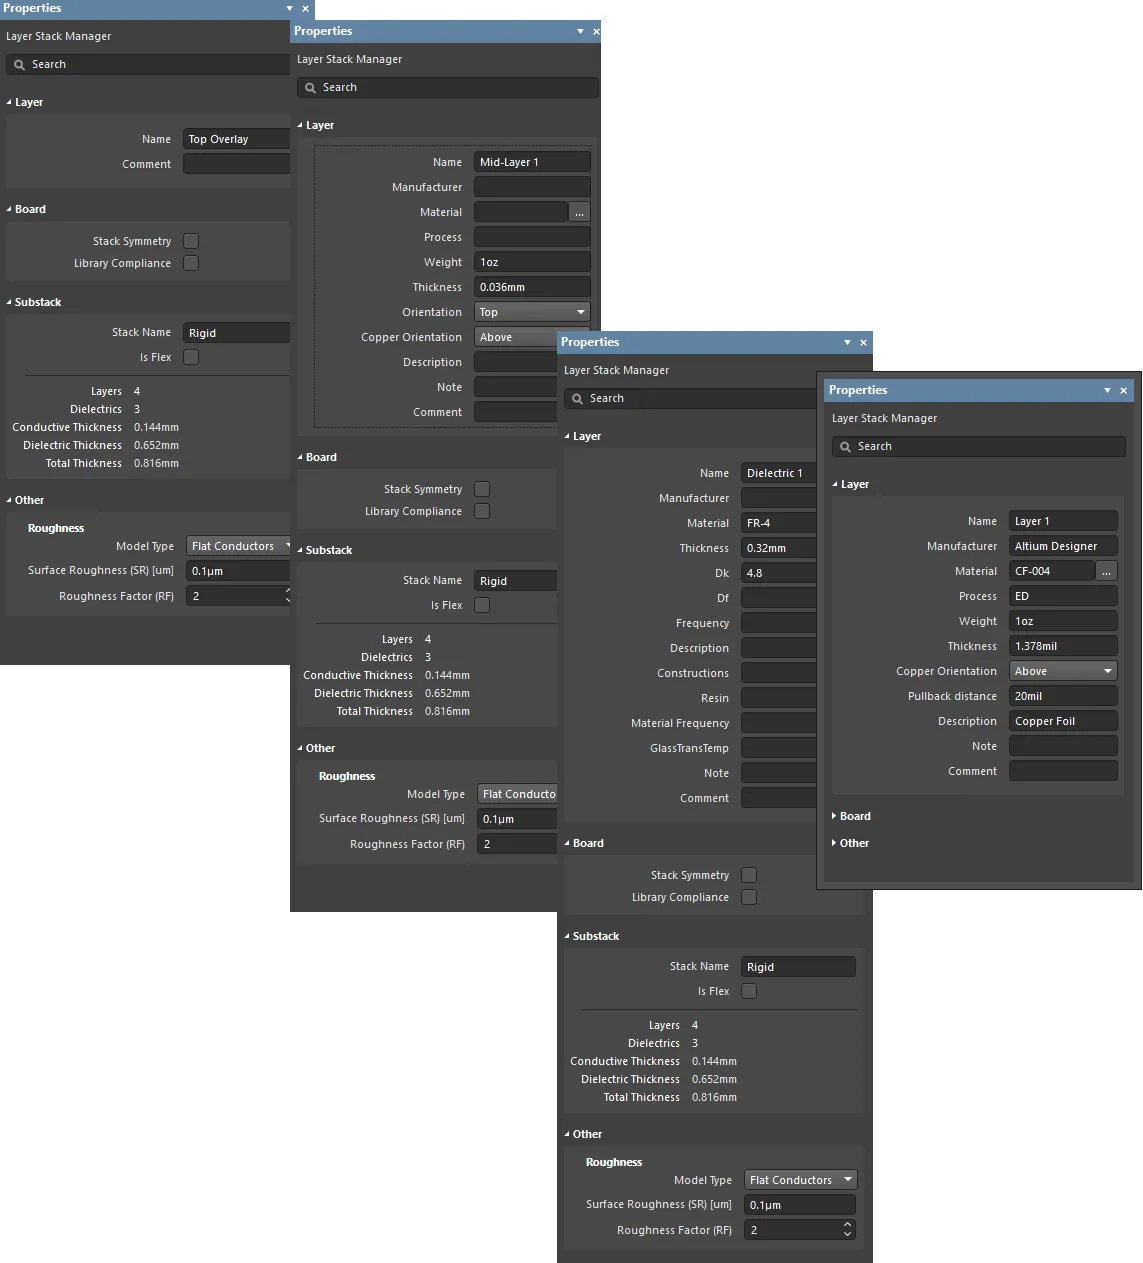Viewport: 1143px width, 1263px height.
Task: Edit Name field showing Dielectric 1
Action: (779, 473)
